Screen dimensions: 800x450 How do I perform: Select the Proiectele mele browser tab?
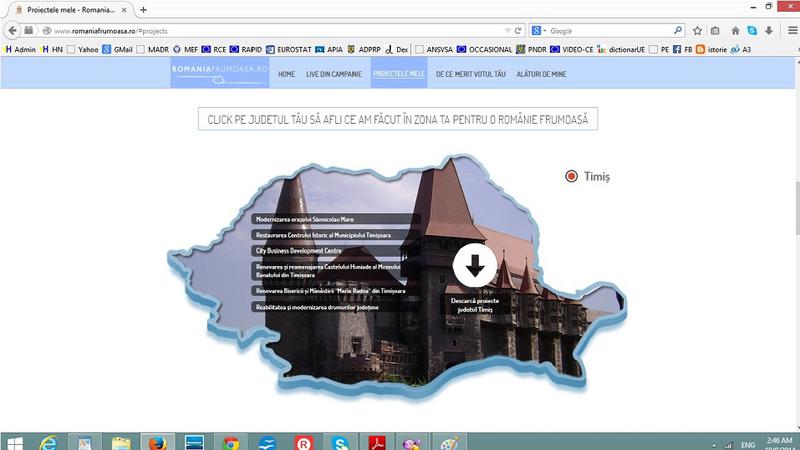70,10
